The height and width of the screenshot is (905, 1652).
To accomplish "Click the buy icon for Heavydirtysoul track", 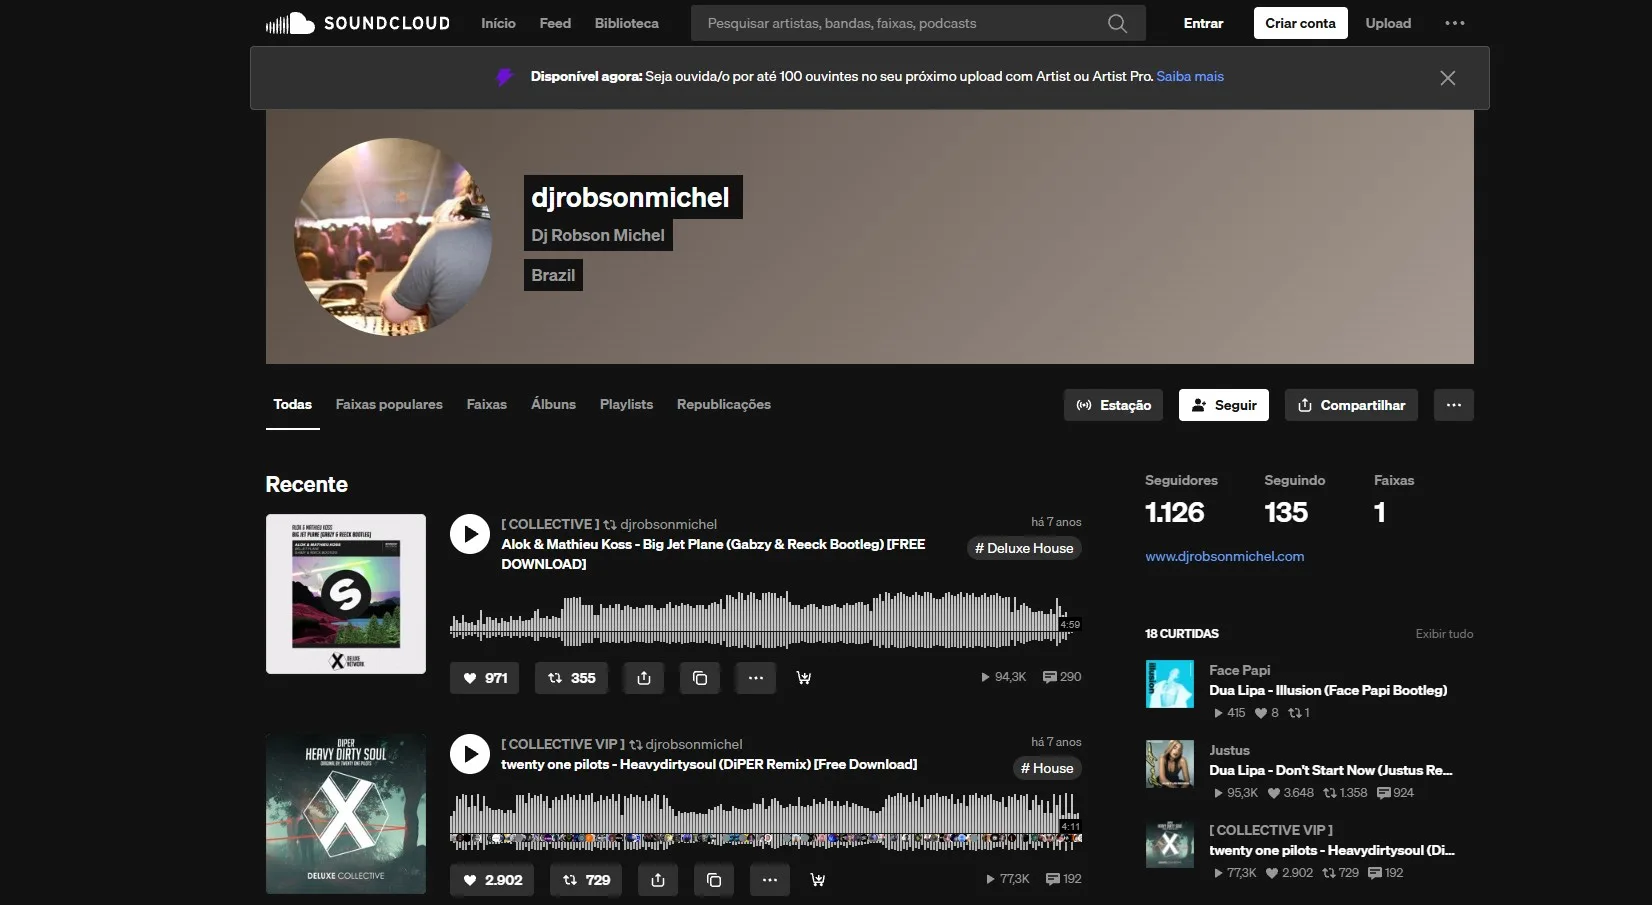I will click(x=817, y=880).
